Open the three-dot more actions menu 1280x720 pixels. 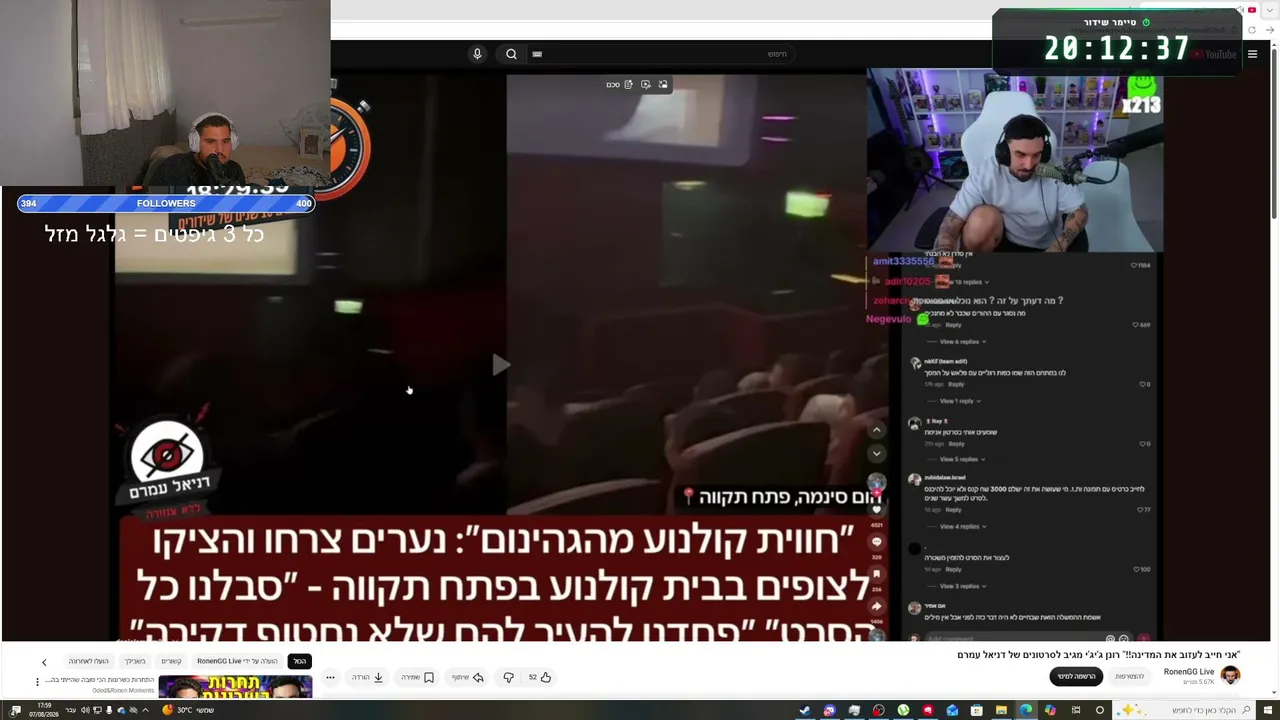(330, 677)
